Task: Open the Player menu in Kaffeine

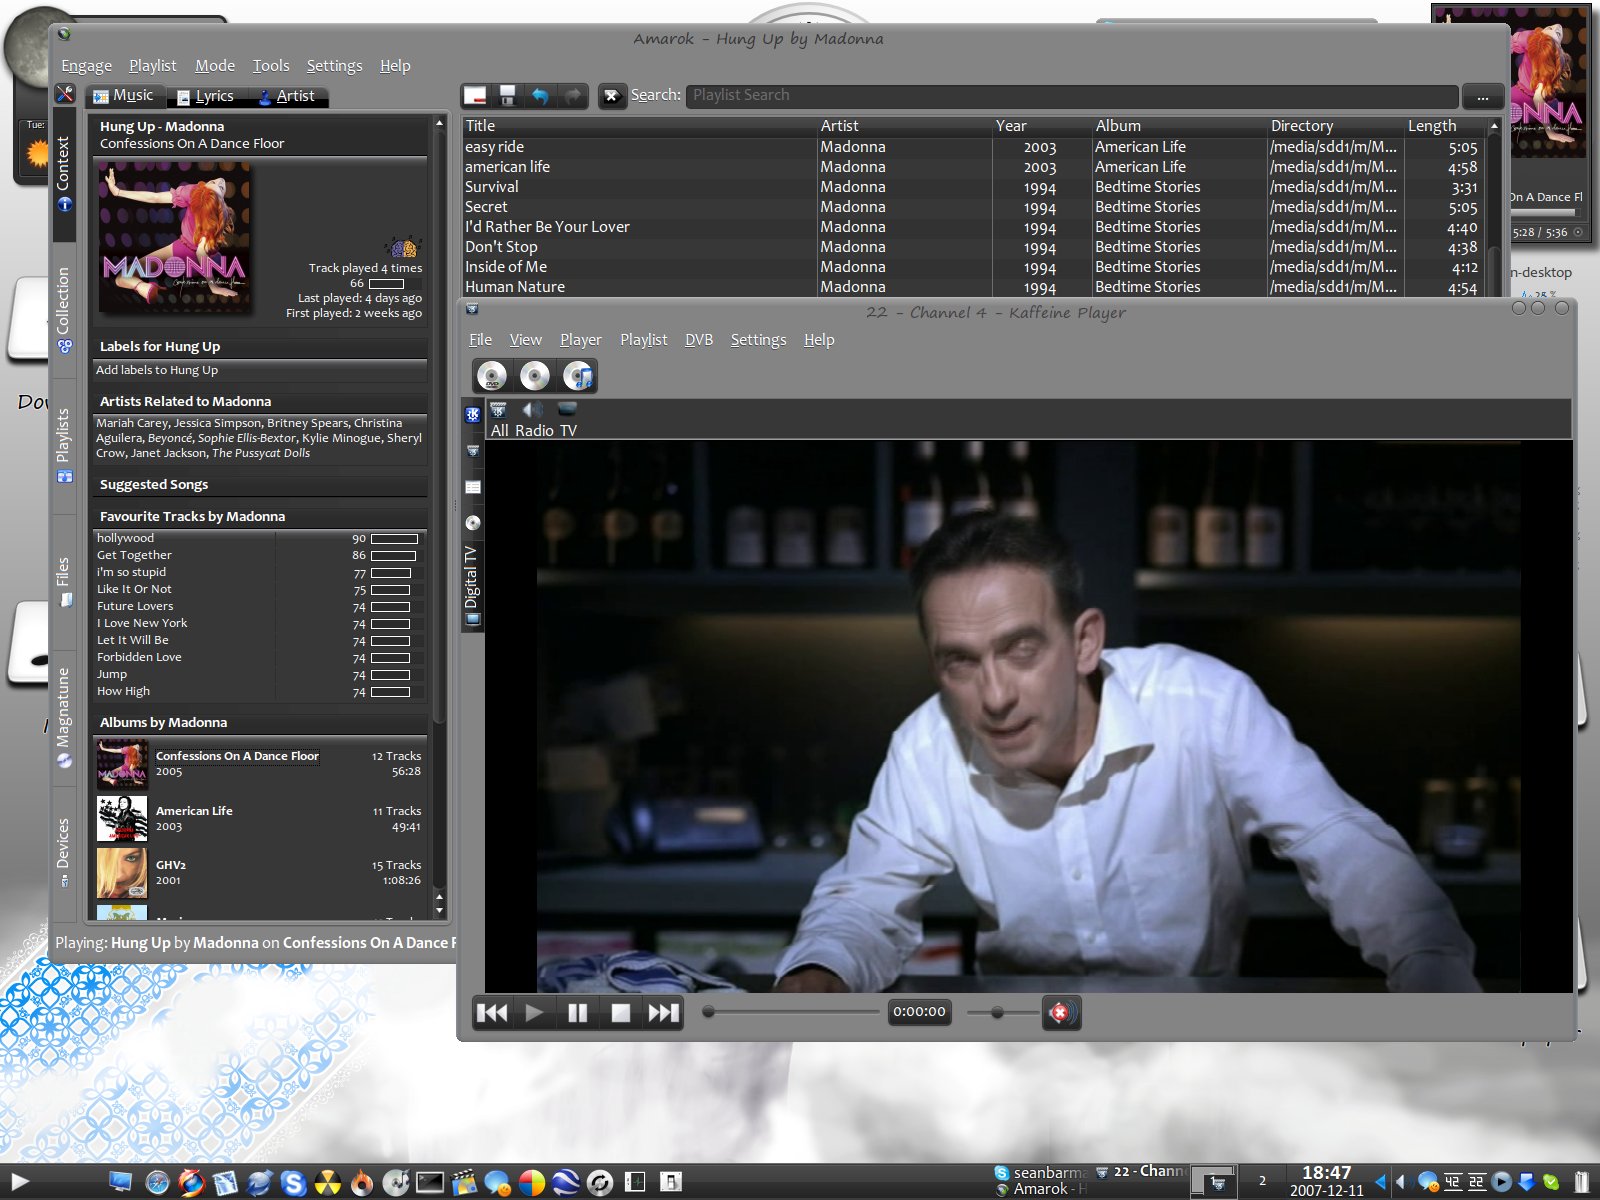Action: (x=580, y=340)
